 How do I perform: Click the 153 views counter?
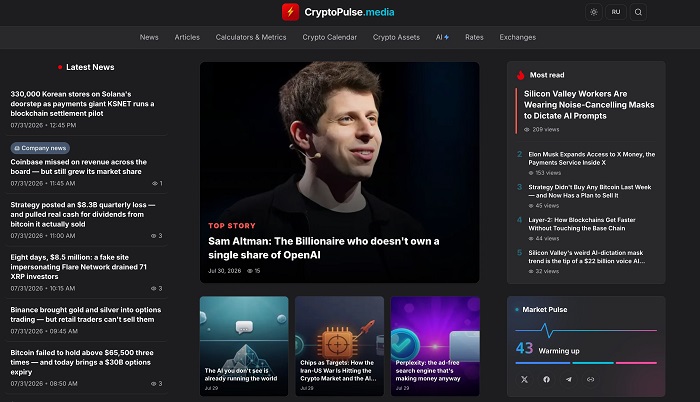pyautogui.click(x=545, y=173)
